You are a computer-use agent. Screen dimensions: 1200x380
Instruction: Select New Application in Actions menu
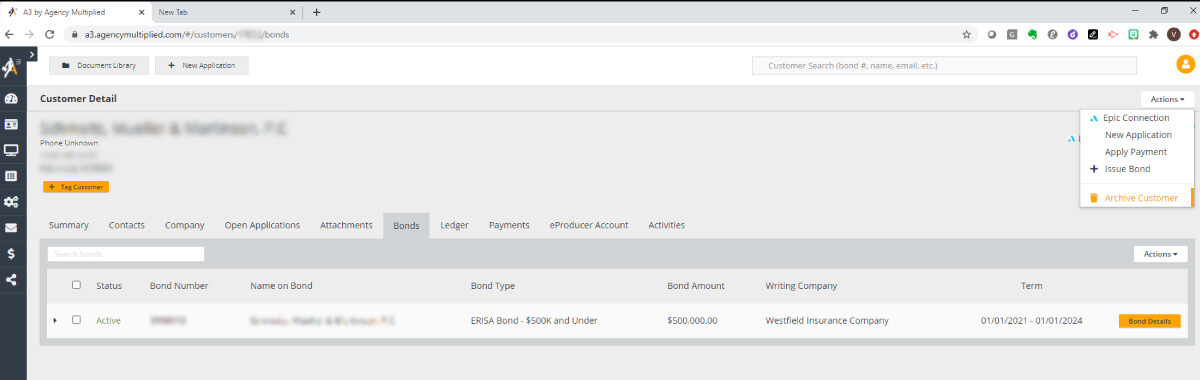[1138, 135]
